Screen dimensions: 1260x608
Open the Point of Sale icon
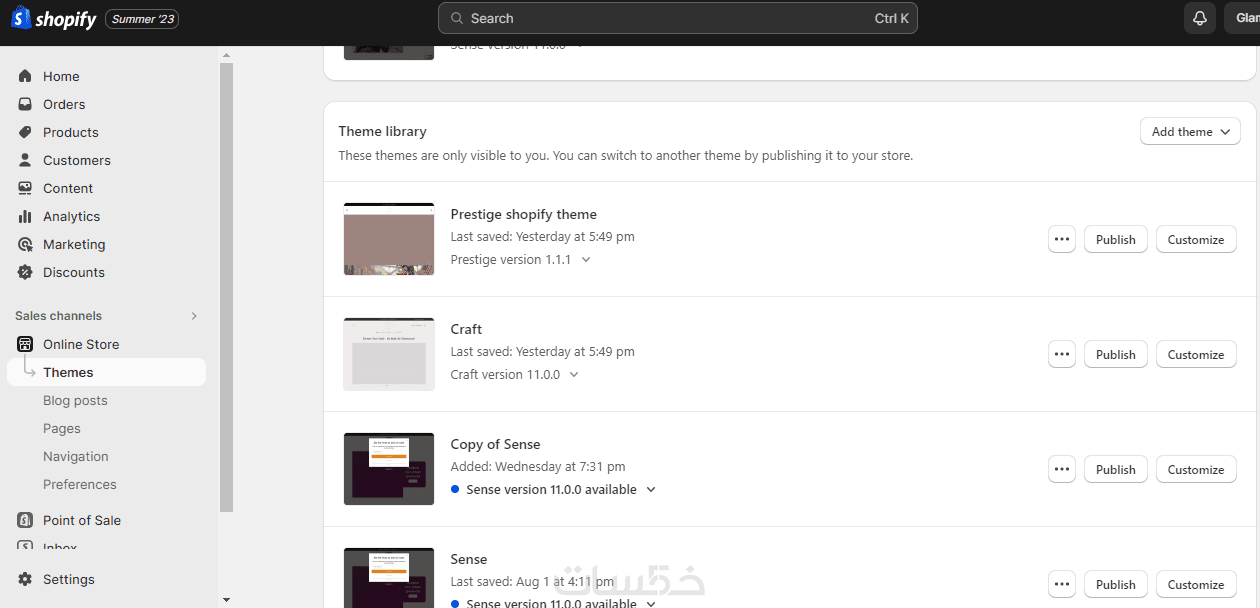tap(25, 520)
